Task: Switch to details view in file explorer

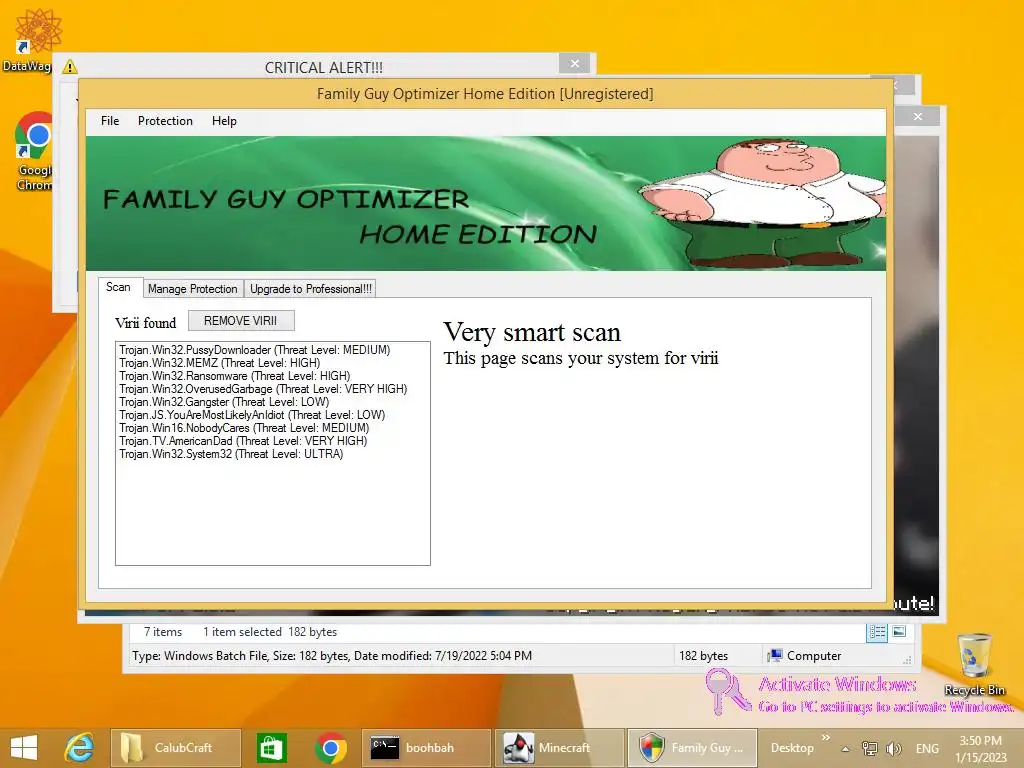Action: pyautogui.click(x=877, y=632)
